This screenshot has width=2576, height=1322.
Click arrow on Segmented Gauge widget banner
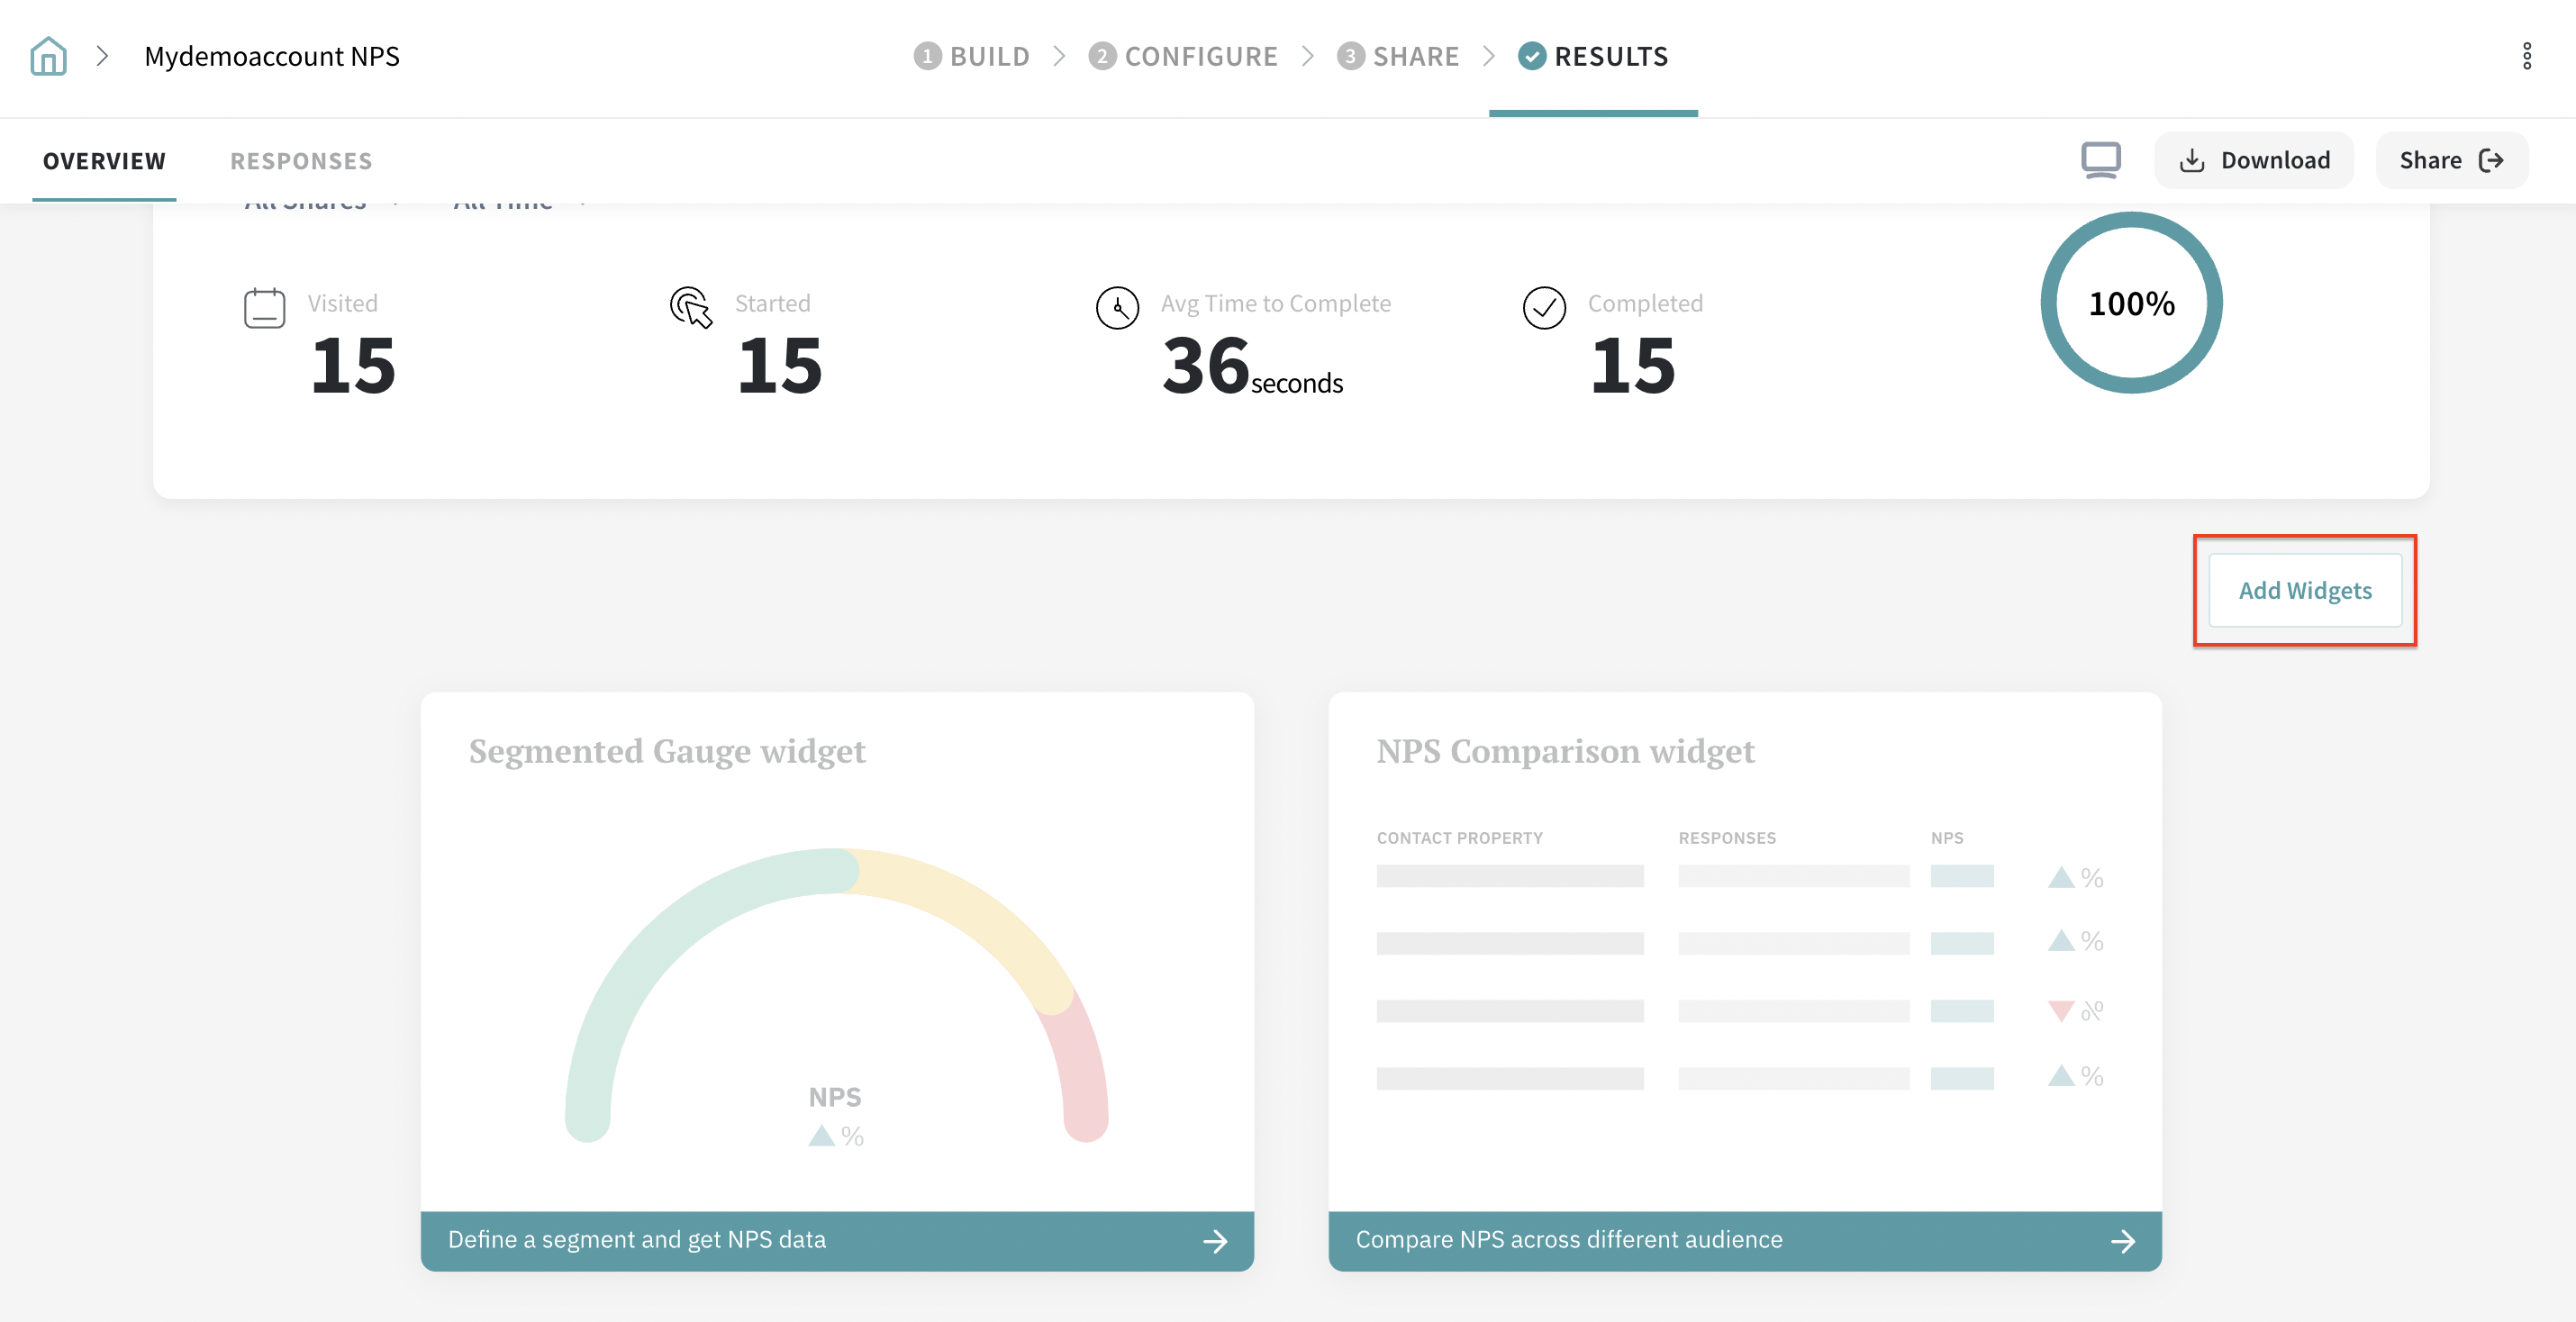point(1215,1241)
